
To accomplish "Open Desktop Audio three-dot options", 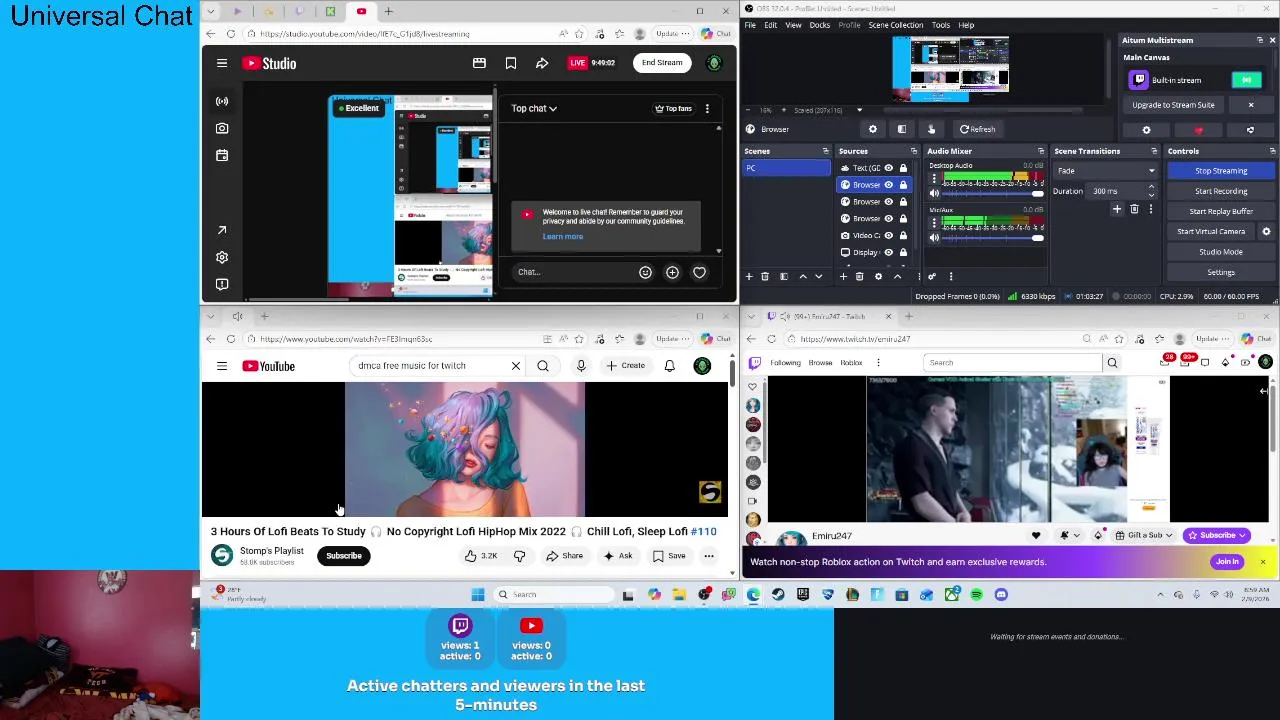I will pyautogui.click(x=934, y=178).
